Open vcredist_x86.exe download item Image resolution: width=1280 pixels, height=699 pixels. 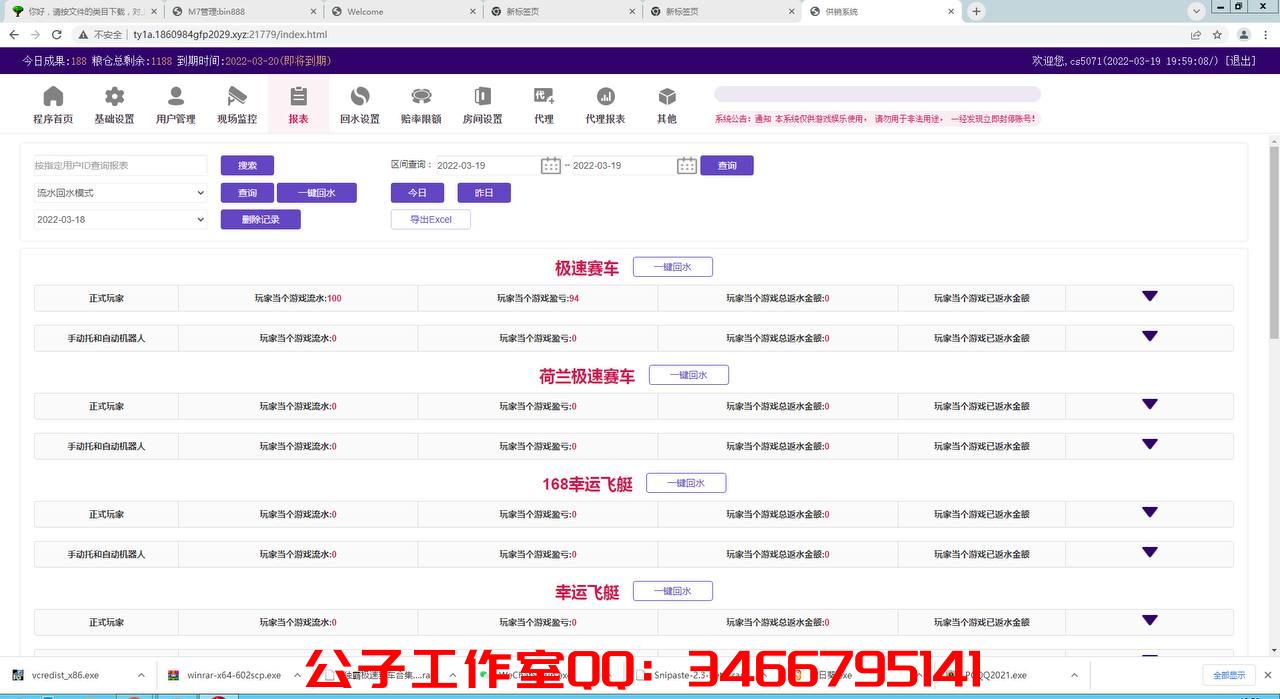point(65,675)
